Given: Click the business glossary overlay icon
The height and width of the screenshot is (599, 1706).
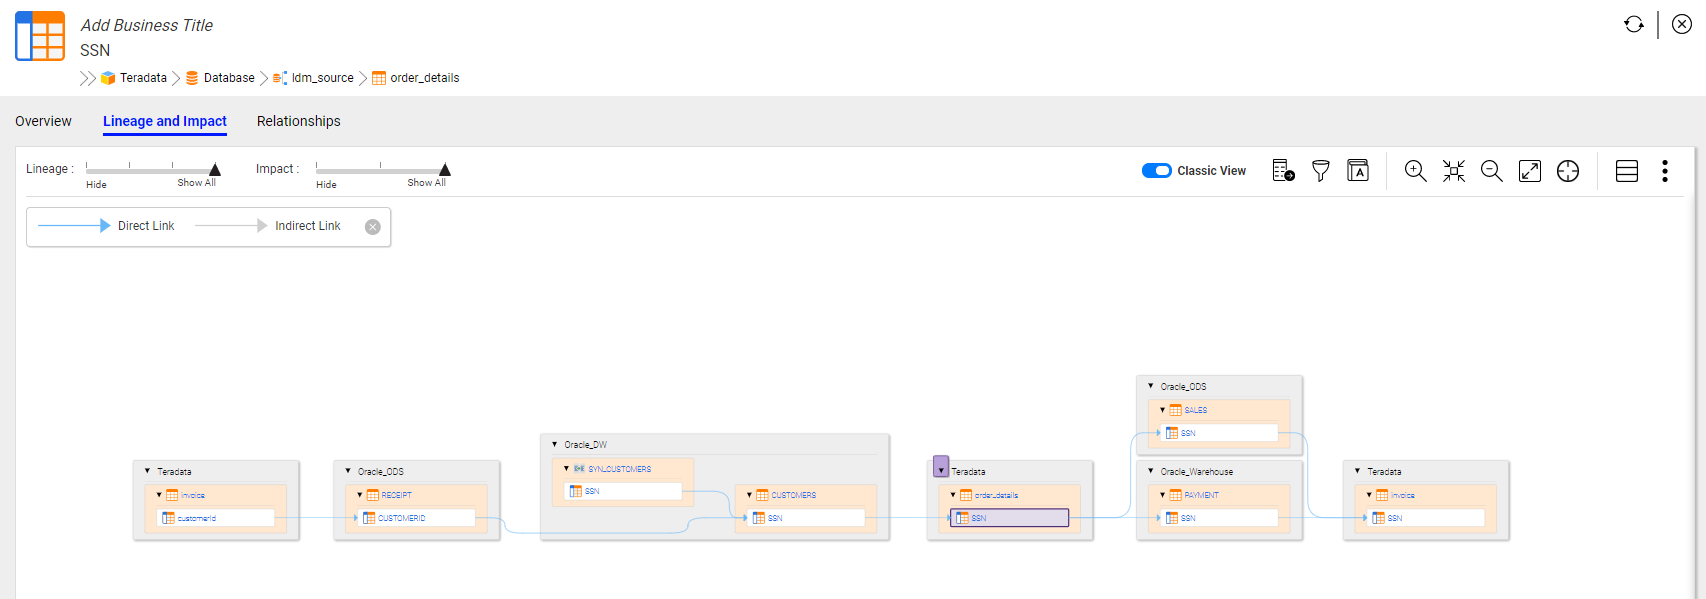Looking at the screenshot, I should (x=1358, y=171).
